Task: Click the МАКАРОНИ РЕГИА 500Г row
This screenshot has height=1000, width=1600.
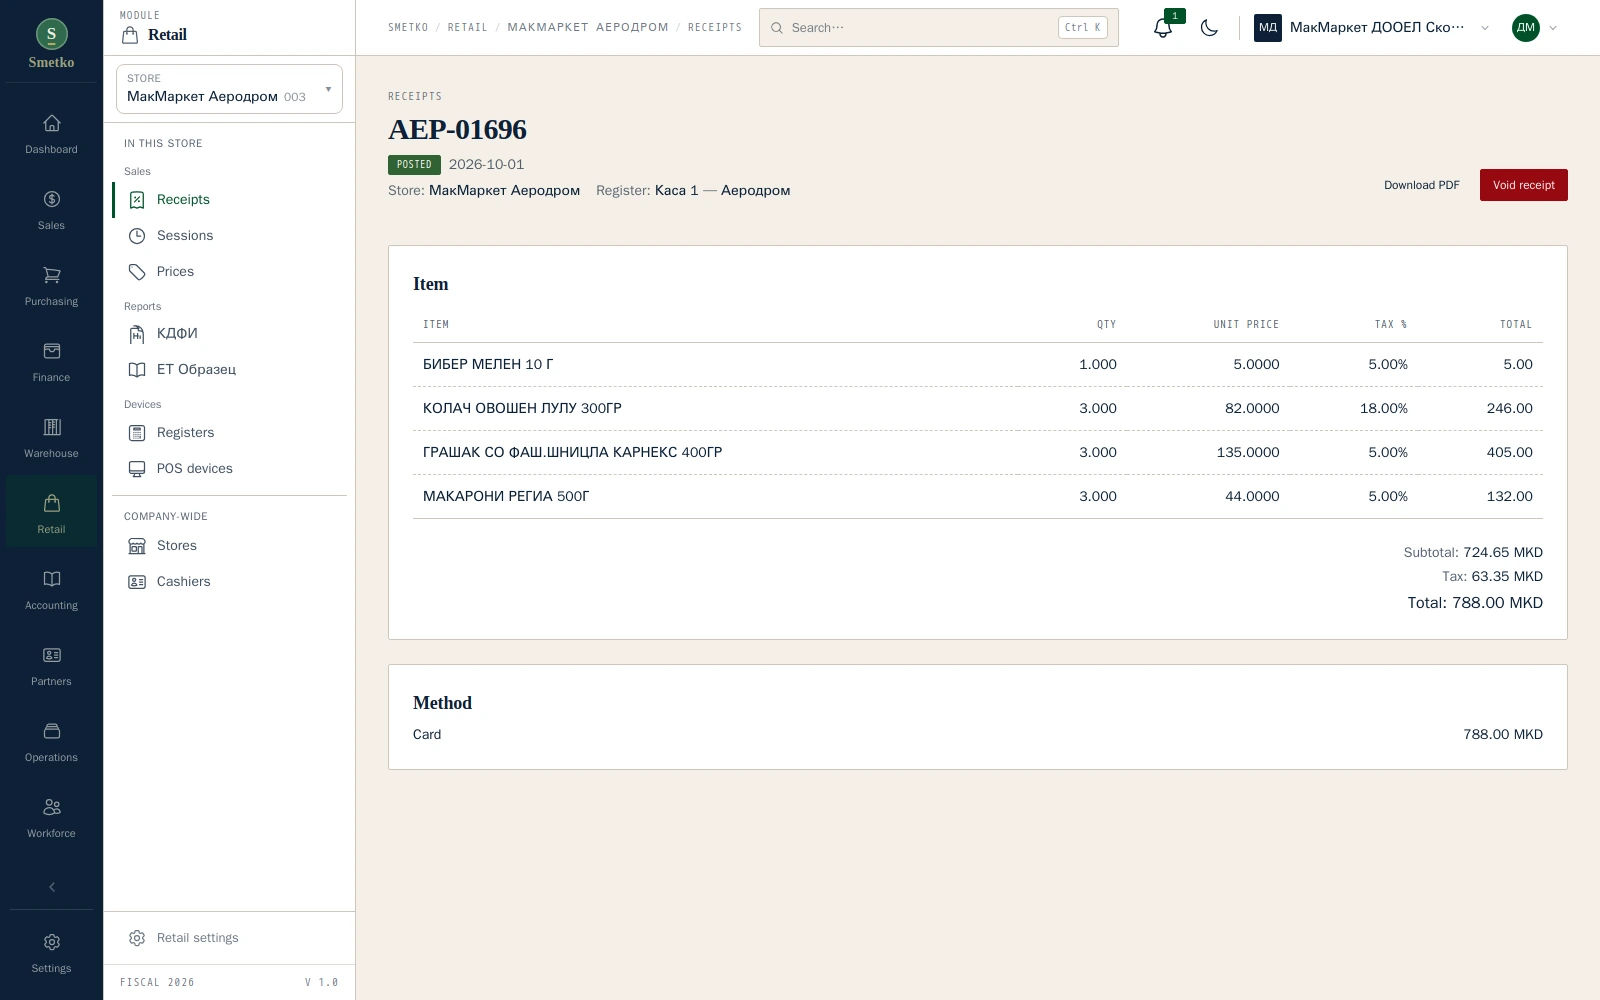Action: pyautogui.click(x=977, y=497)
